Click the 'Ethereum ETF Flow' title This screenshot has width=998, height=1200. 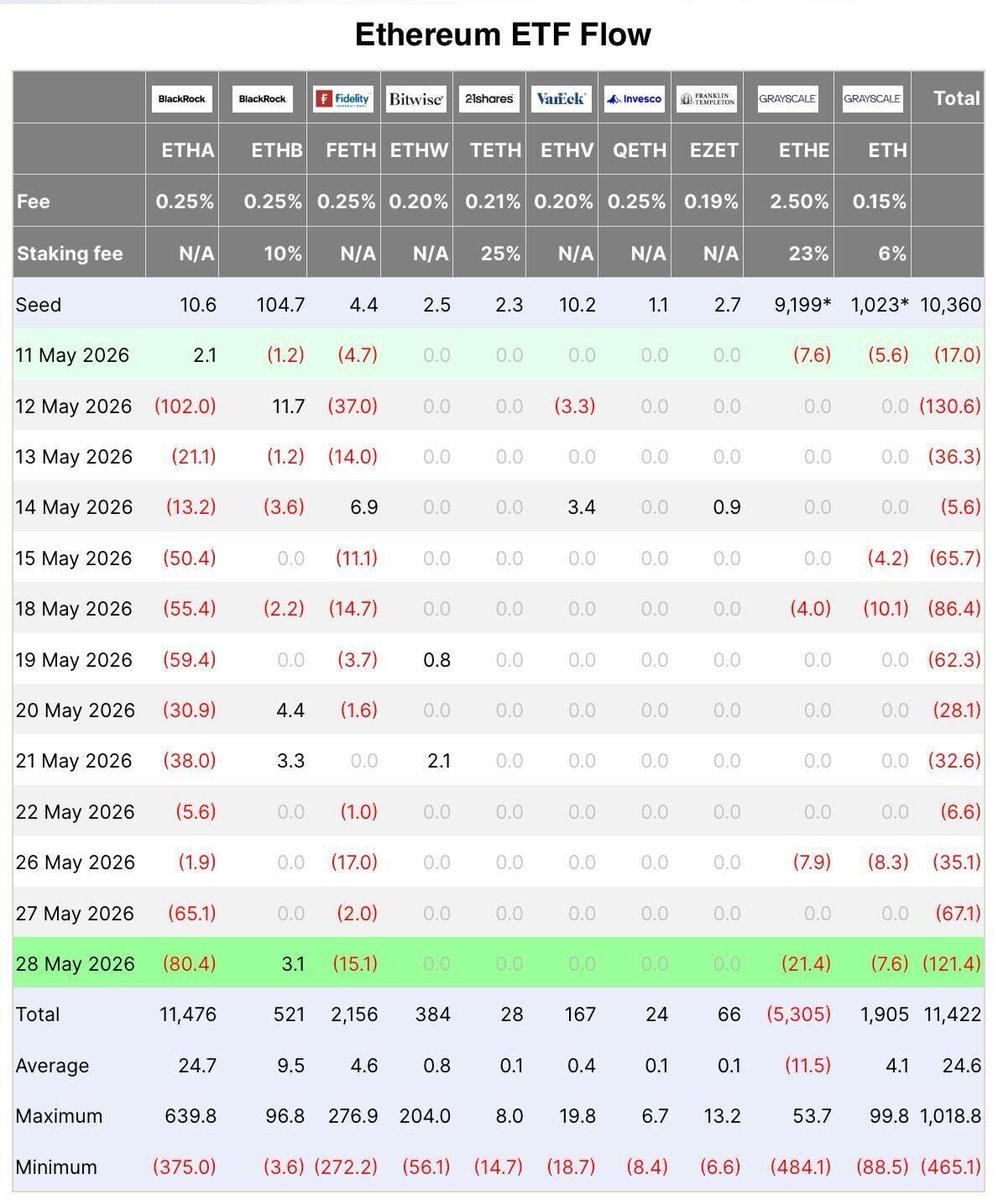(503, 34)
